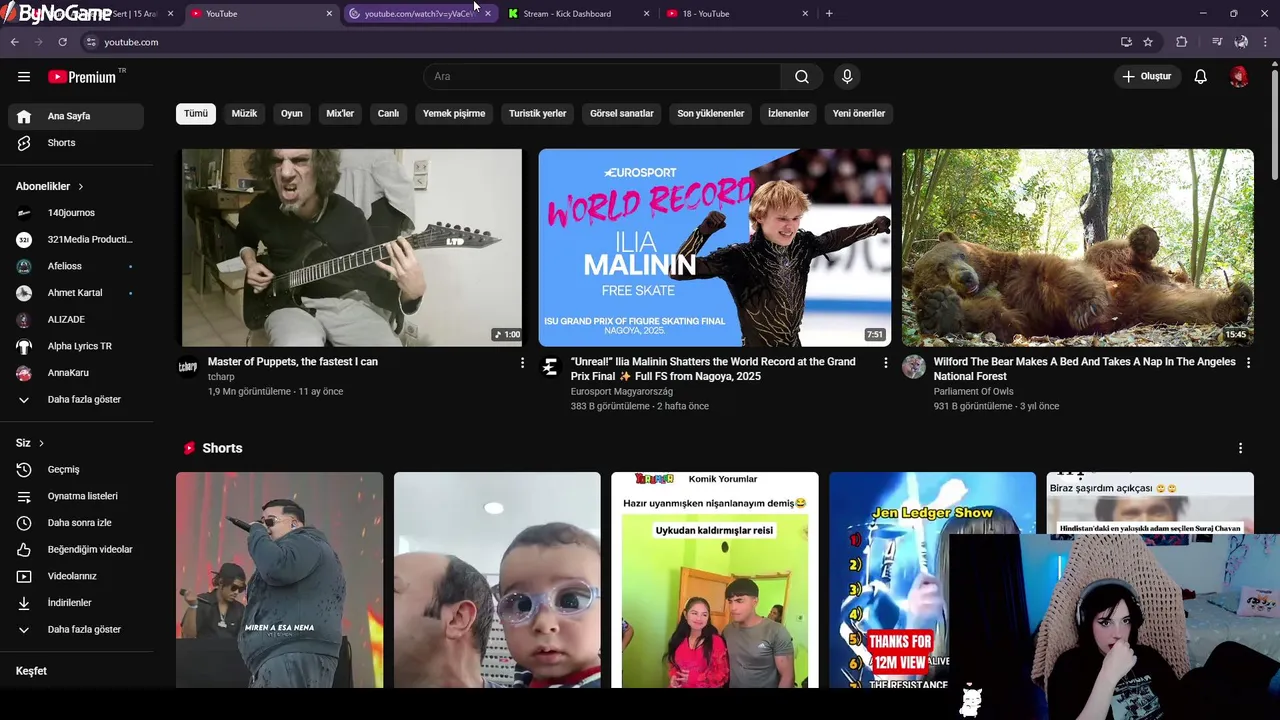Open options for Wilford The Bear video

[x=1248, y=363]
